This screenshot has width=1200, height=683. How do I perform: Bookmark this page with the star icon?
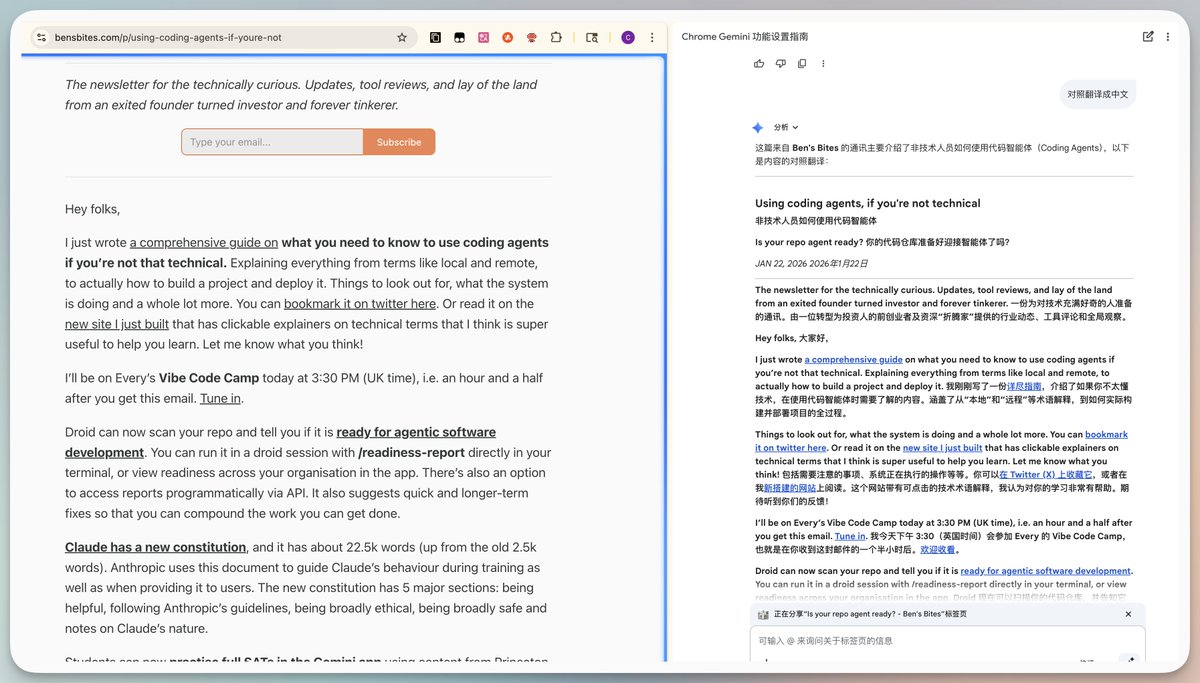402,38
